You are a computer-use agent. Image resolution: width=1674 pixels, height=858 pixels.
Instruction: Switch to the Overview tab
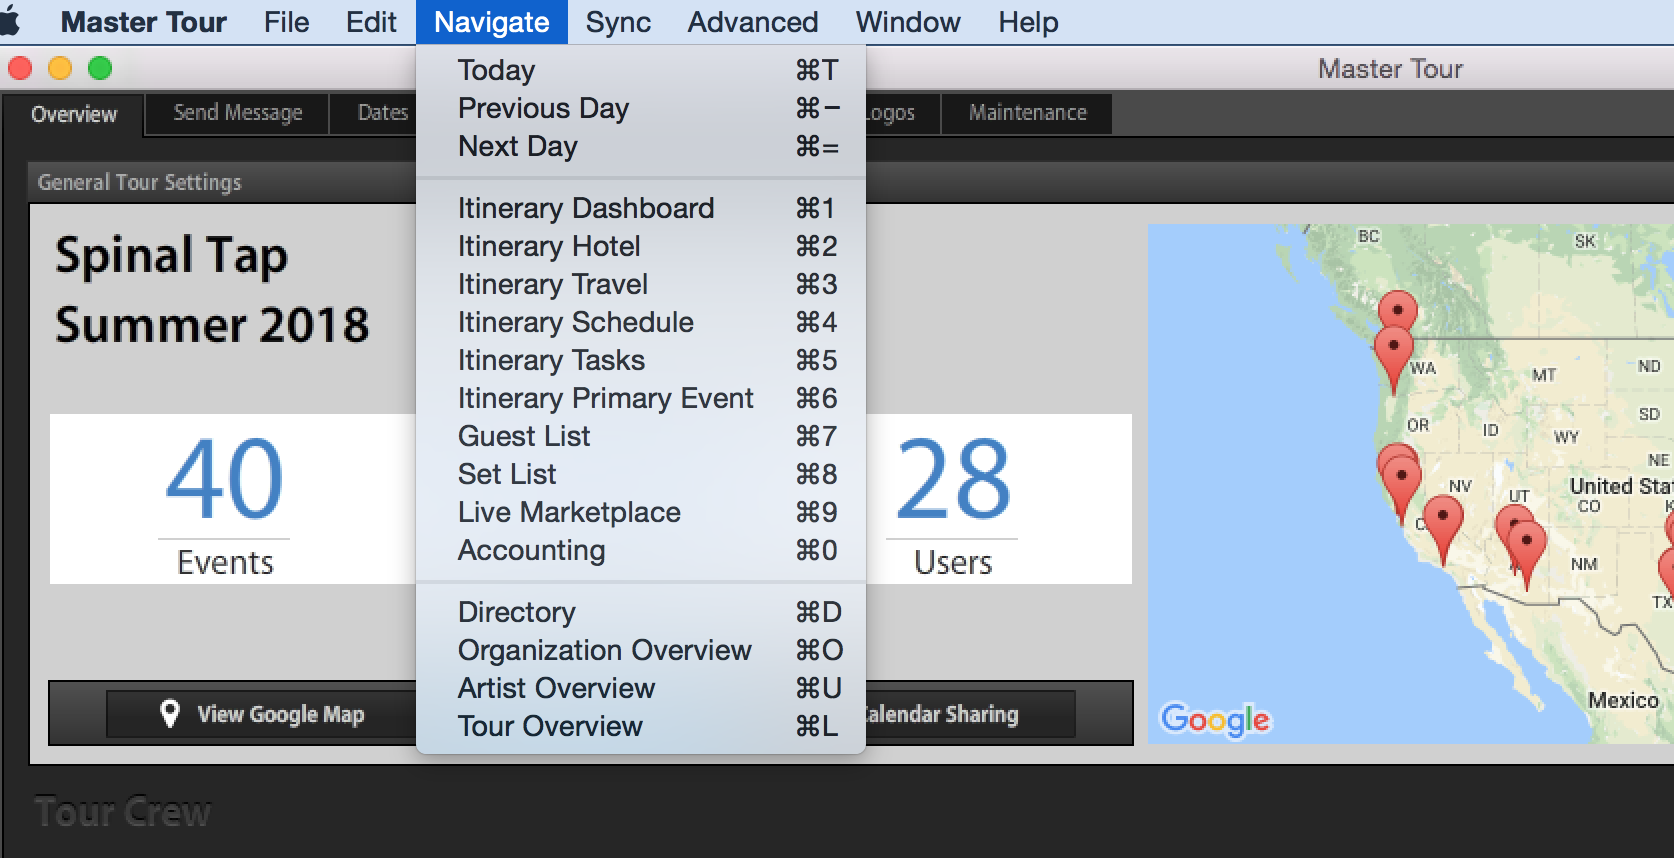[x=74, y=114]
